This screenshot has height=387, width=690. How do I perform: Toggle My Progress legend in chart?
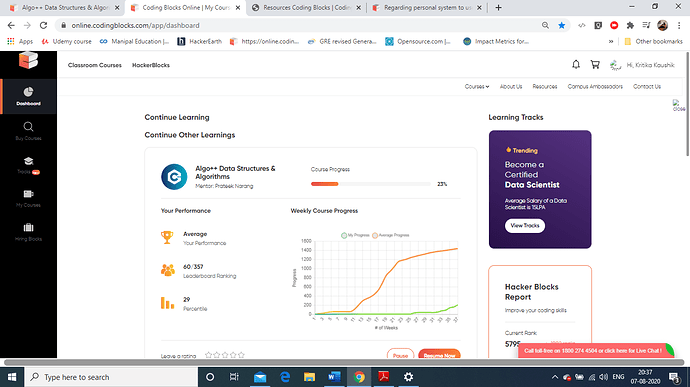(355, 235)
